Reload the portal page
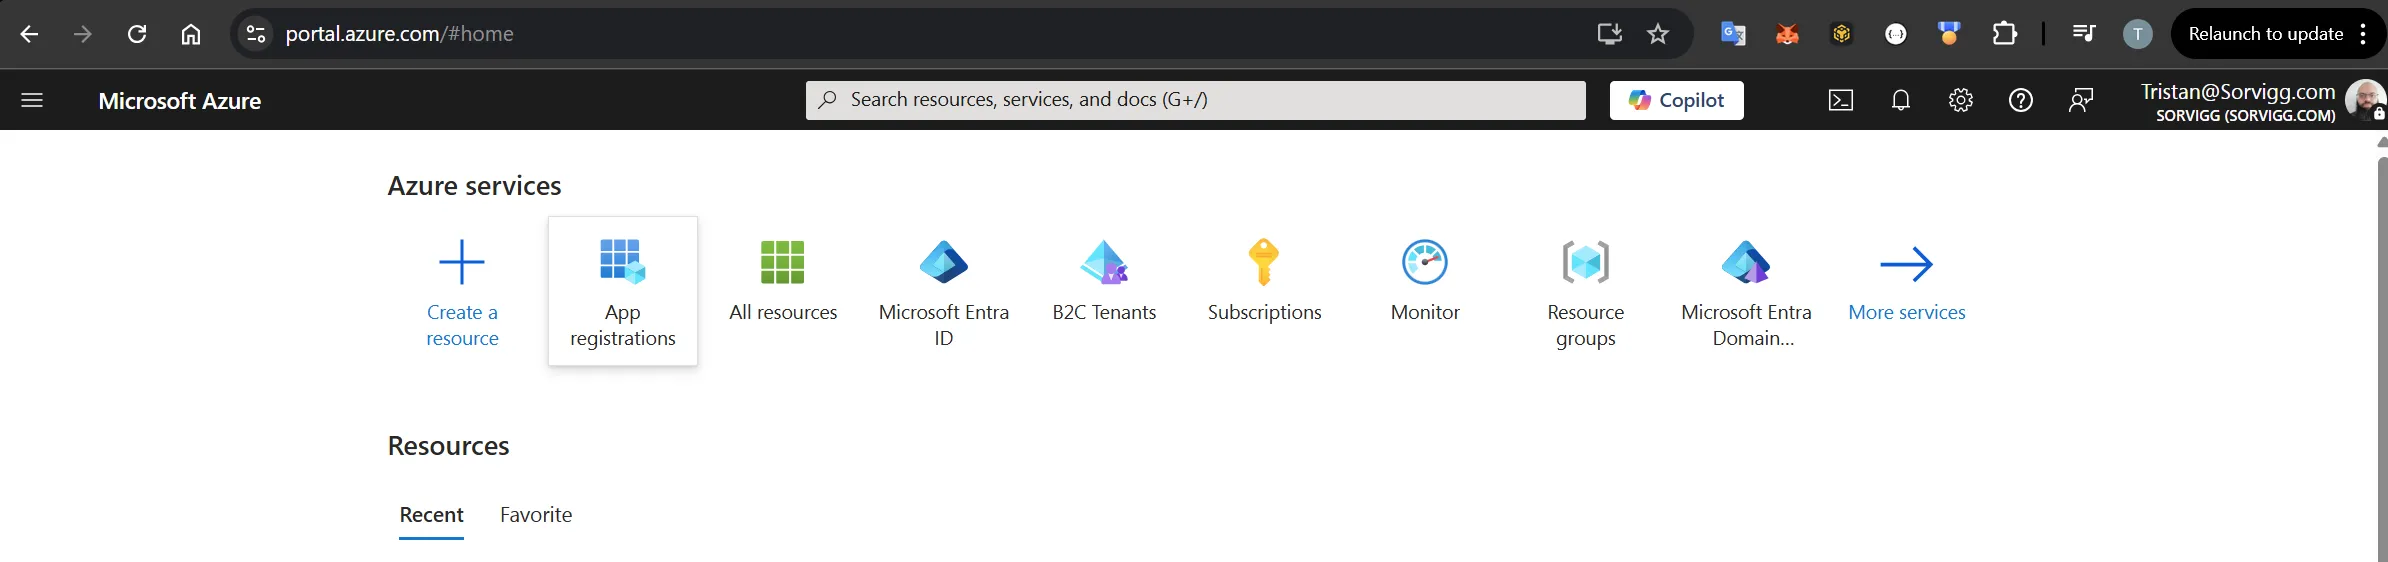Viewport: 2388px width, 562px height. (137, 34)
